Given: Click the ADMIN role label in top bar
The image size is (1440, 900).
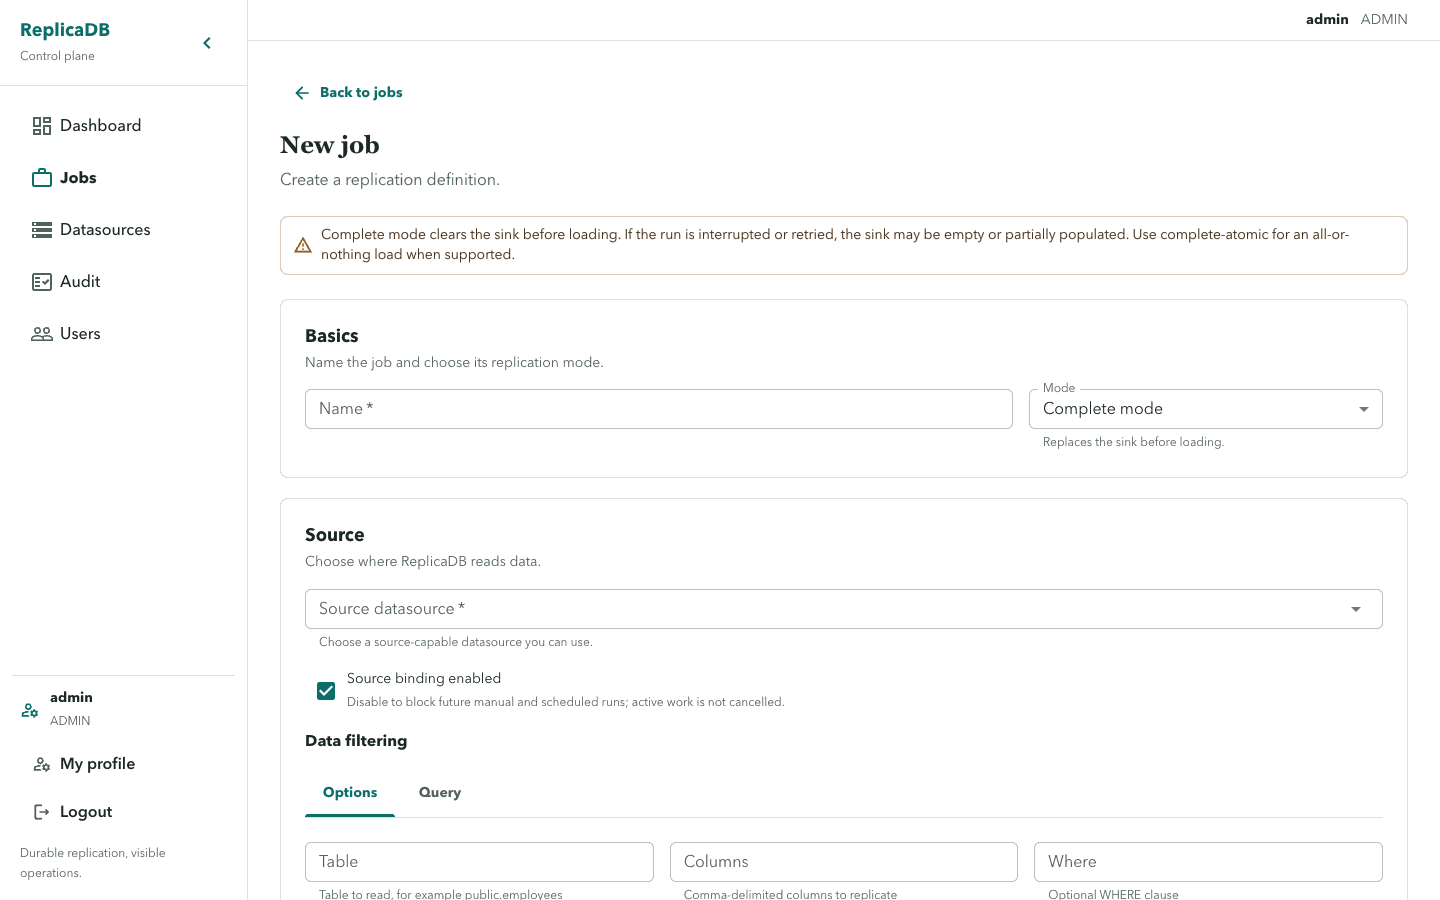Looking at the screenshot, I should point(1384,20).
